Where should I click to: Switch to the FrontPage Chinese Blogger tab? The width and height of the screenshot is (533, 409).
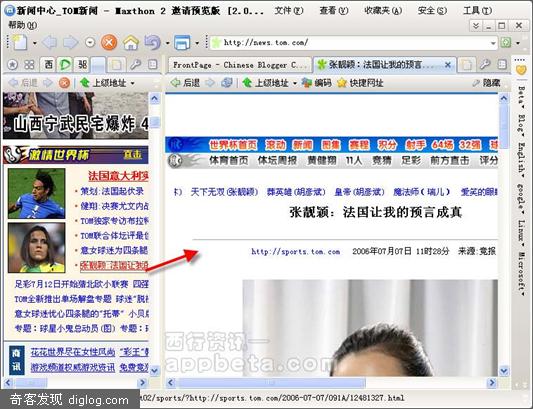click(239, 65)
